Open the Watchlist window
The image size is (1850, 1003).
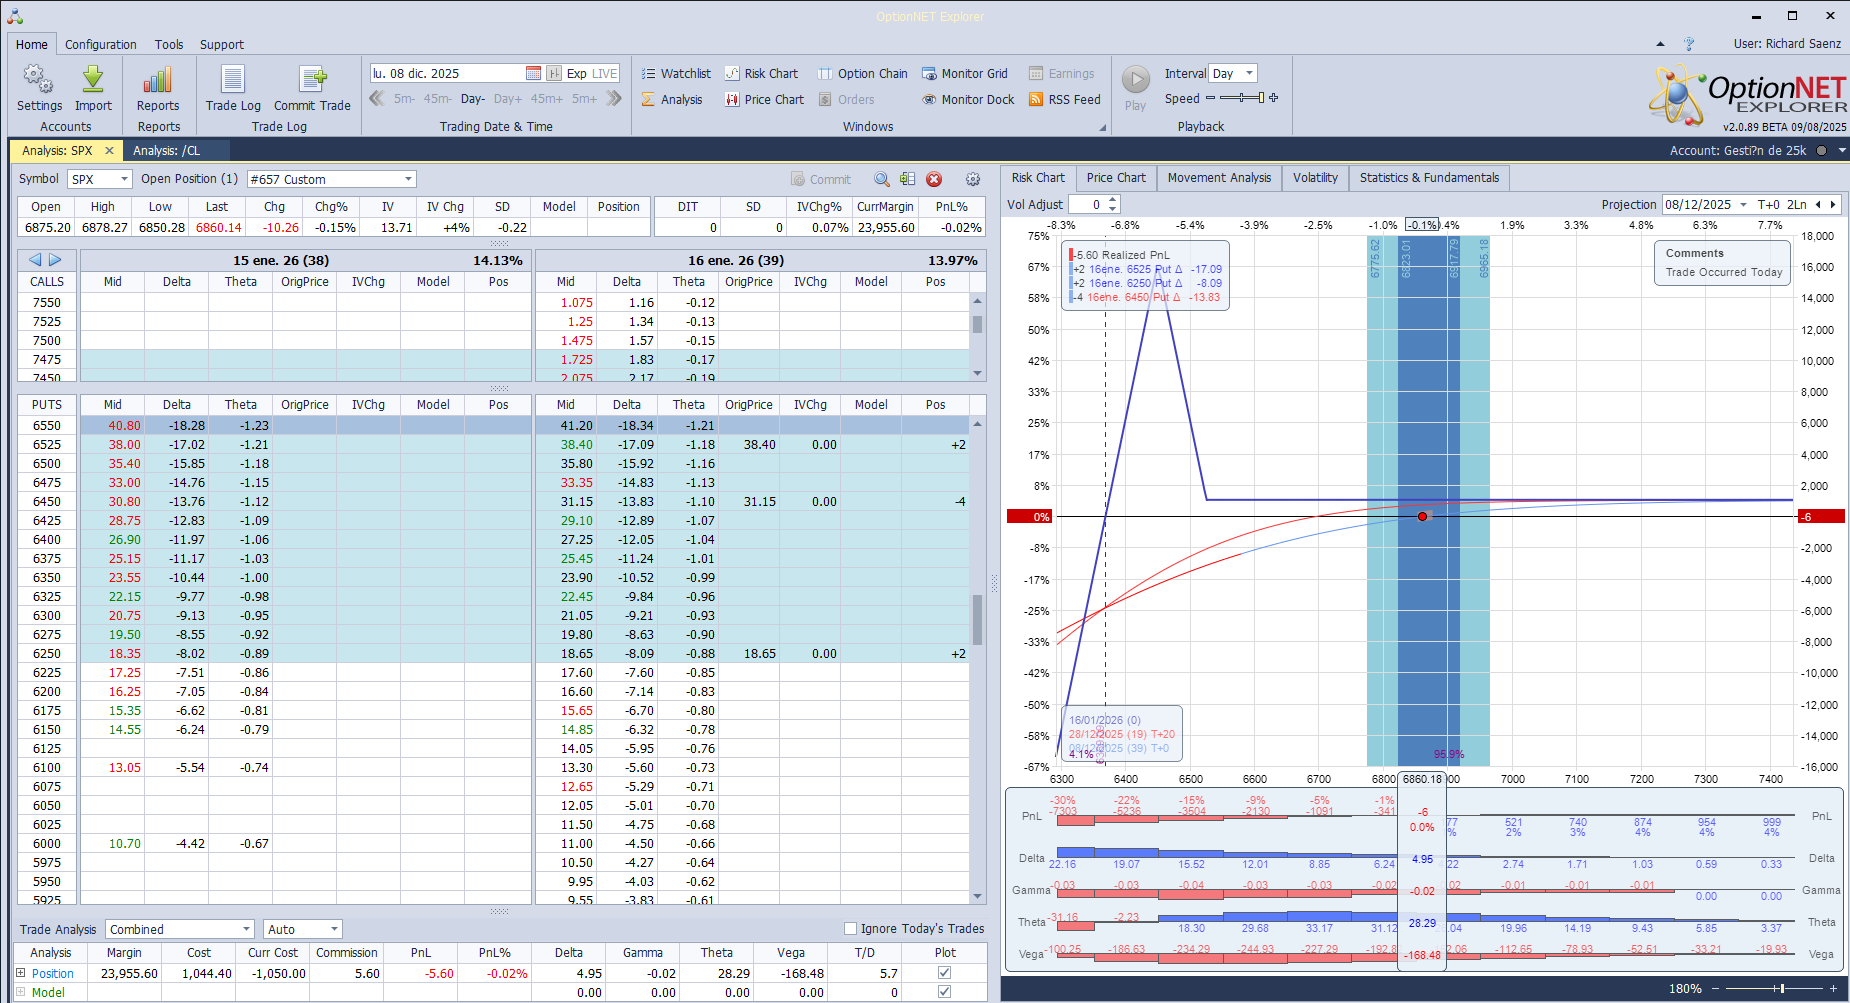point(676,73)
